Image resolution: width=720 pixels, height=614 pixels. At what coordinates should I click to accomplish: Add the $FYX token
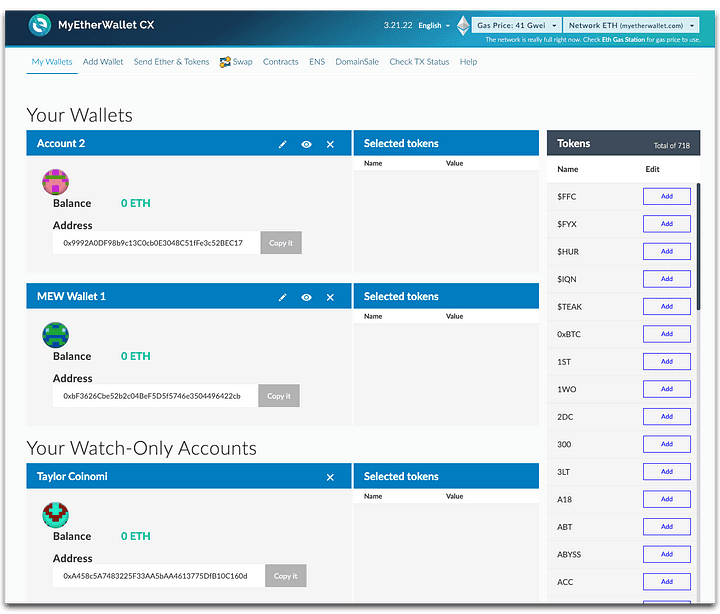(667, 224)
